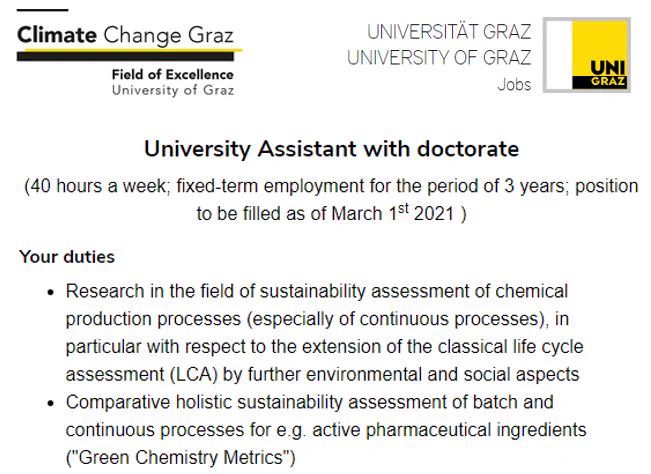The width and height of the screenshot is (651, 474).
Task: Click the second bullet about comparative assessment
Action: (x=326, y=430)
